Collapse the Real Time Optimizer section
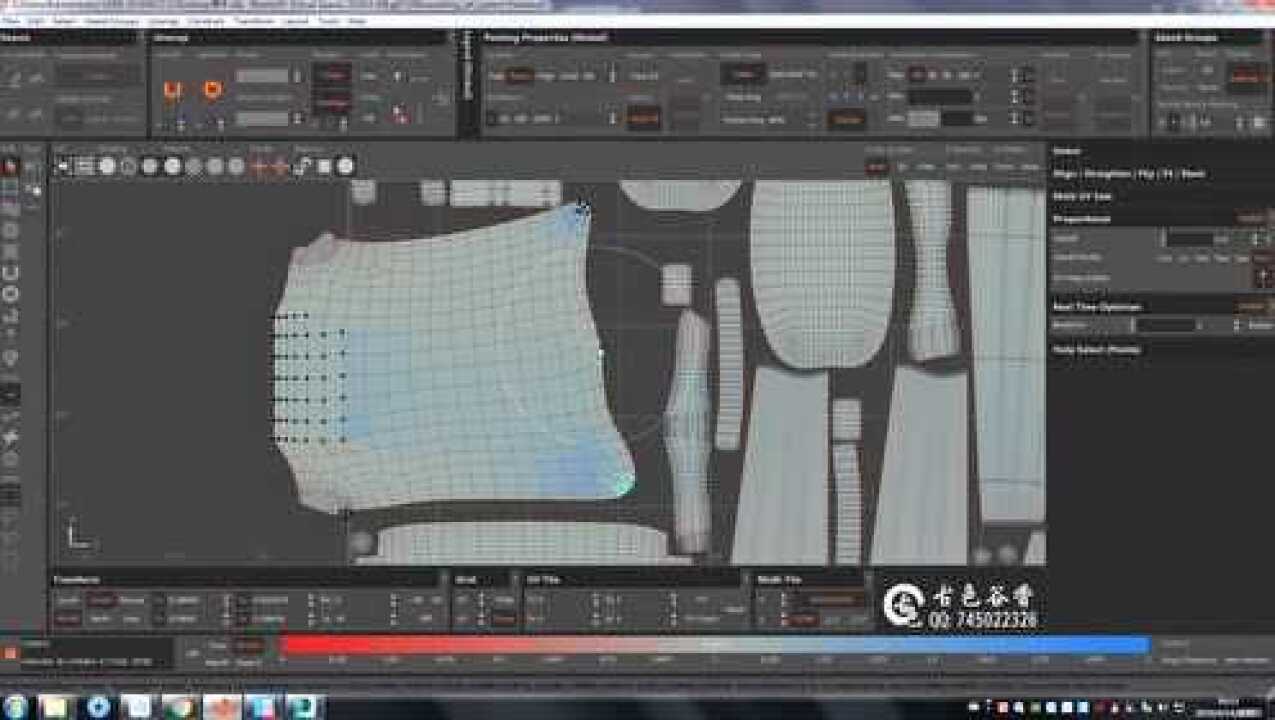 [1097, 306]
